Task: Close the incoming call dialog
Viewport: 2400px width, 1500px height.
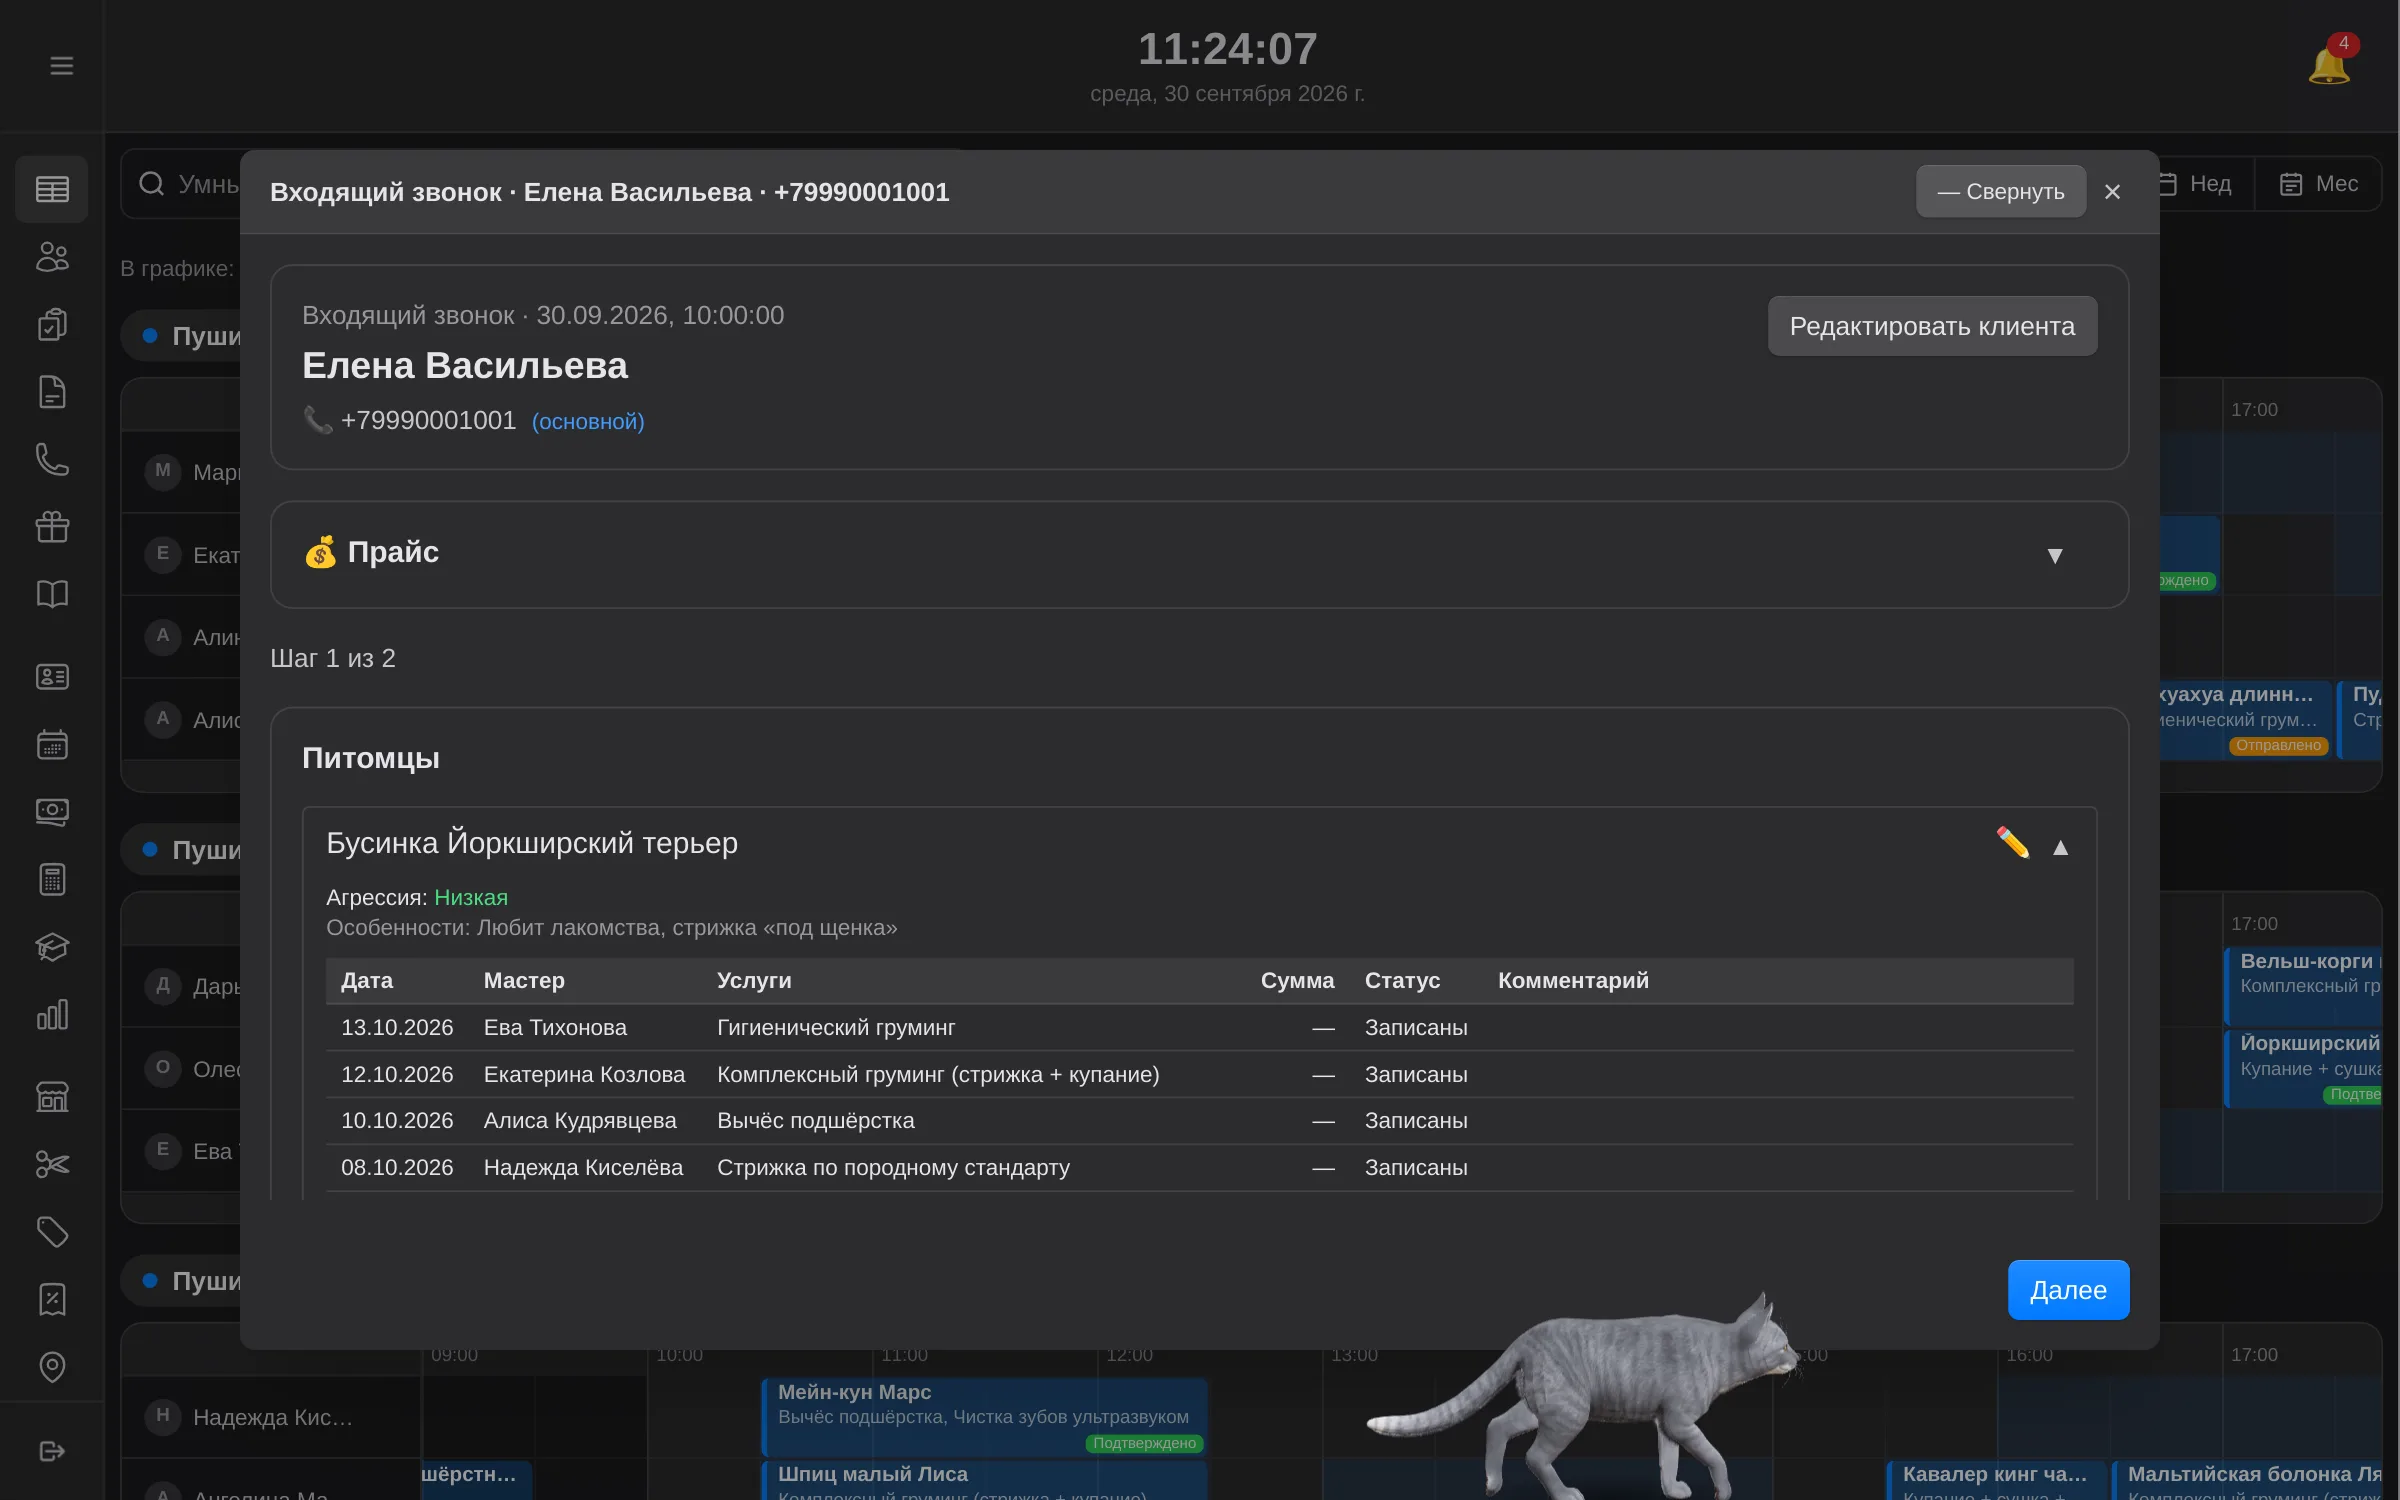Action: (2112, 191)
